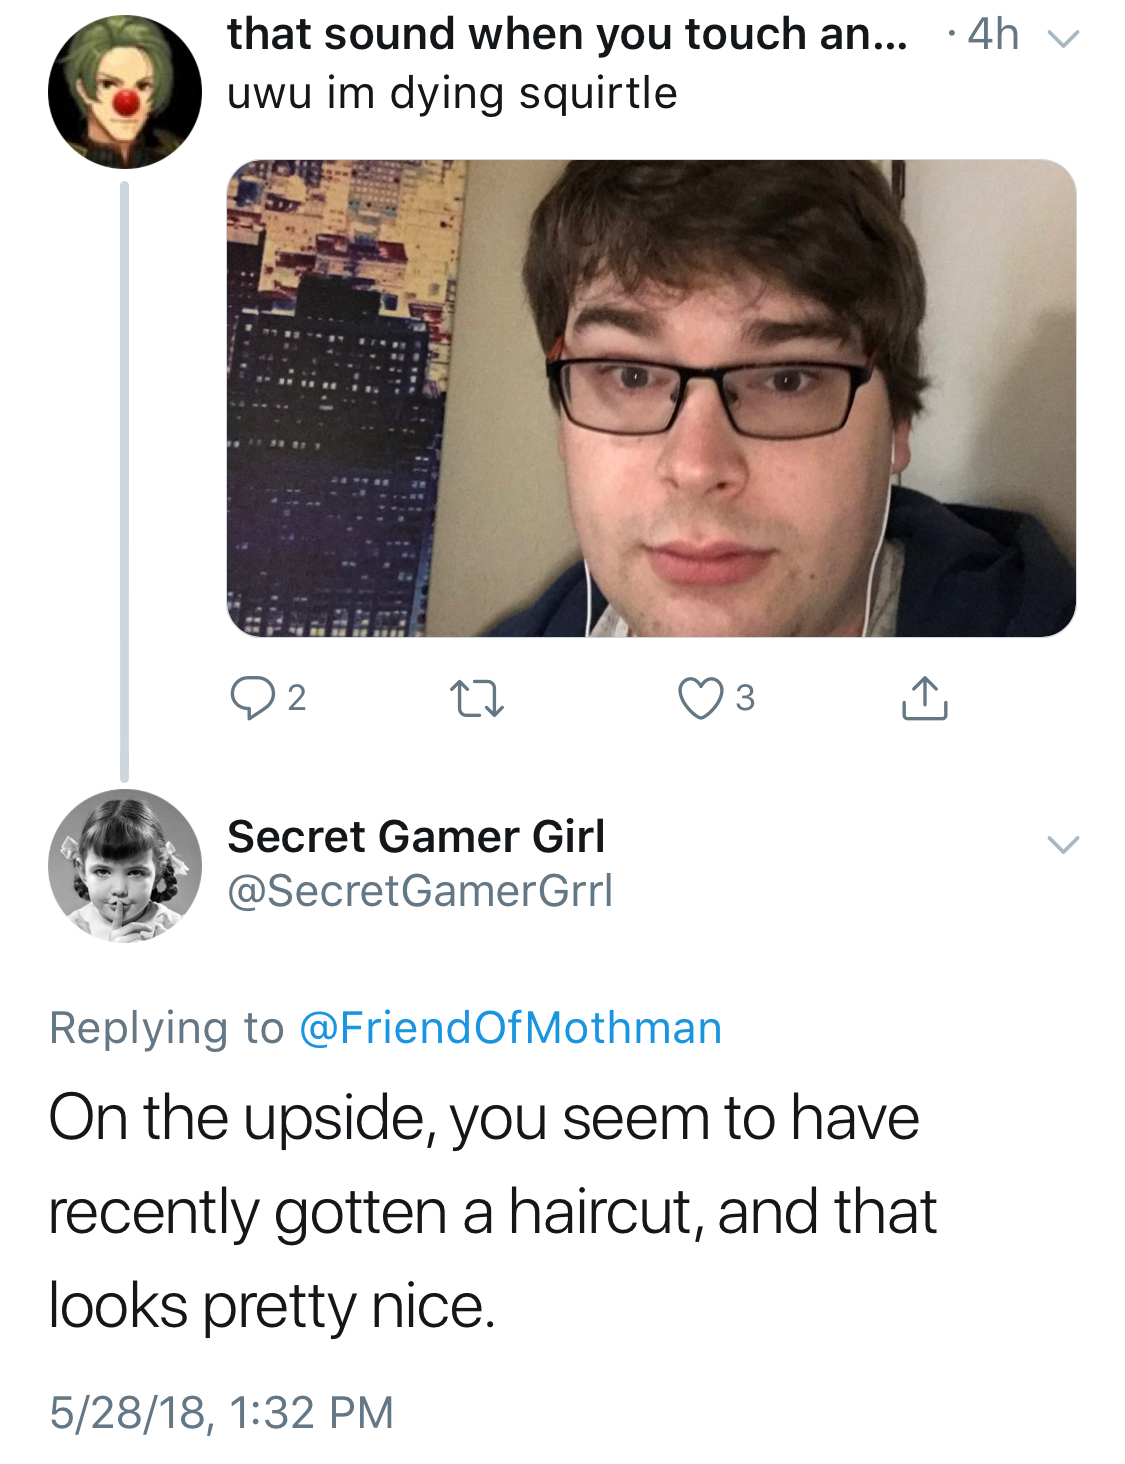Screen dimensions: 1125x1464
Task: Expand the top tweet's options chevron
Action: click(x=1063, y=39)
